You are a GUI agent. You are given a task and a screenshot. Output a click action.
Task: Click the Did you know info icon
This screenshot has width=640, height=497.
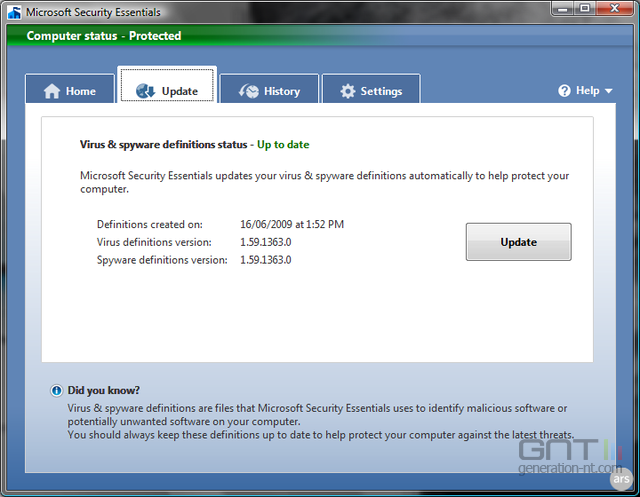(x=56, y=390)
